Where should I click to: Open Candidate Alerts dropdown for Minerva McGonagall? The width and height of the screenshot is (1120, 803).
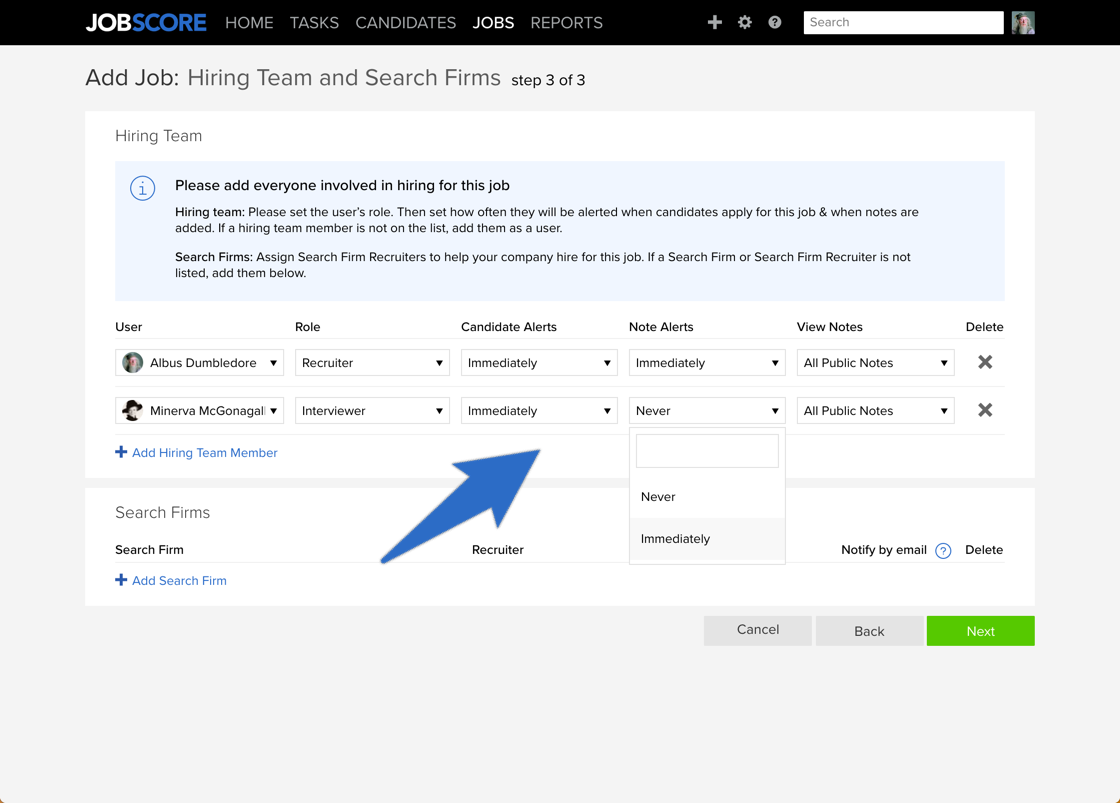(539, 411)
